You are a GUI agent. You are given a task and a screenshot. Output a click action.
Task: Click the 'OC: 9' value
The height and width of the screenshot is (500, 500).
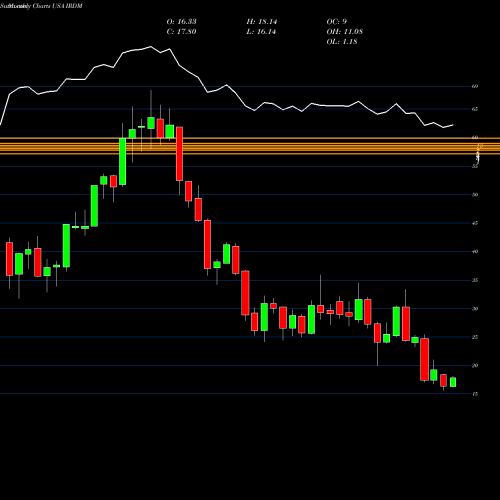[x=337, y=22]
